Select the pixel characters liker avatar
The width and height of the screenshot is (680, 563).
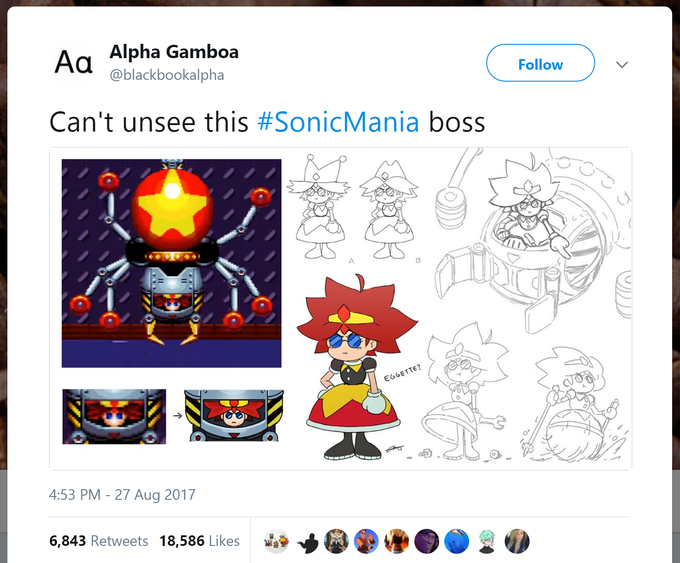277,541
